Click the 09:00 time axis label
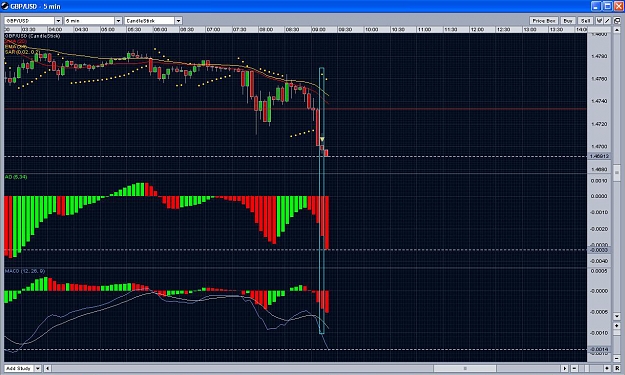Viewport: 625px width, 375px height. coord(318,29)
